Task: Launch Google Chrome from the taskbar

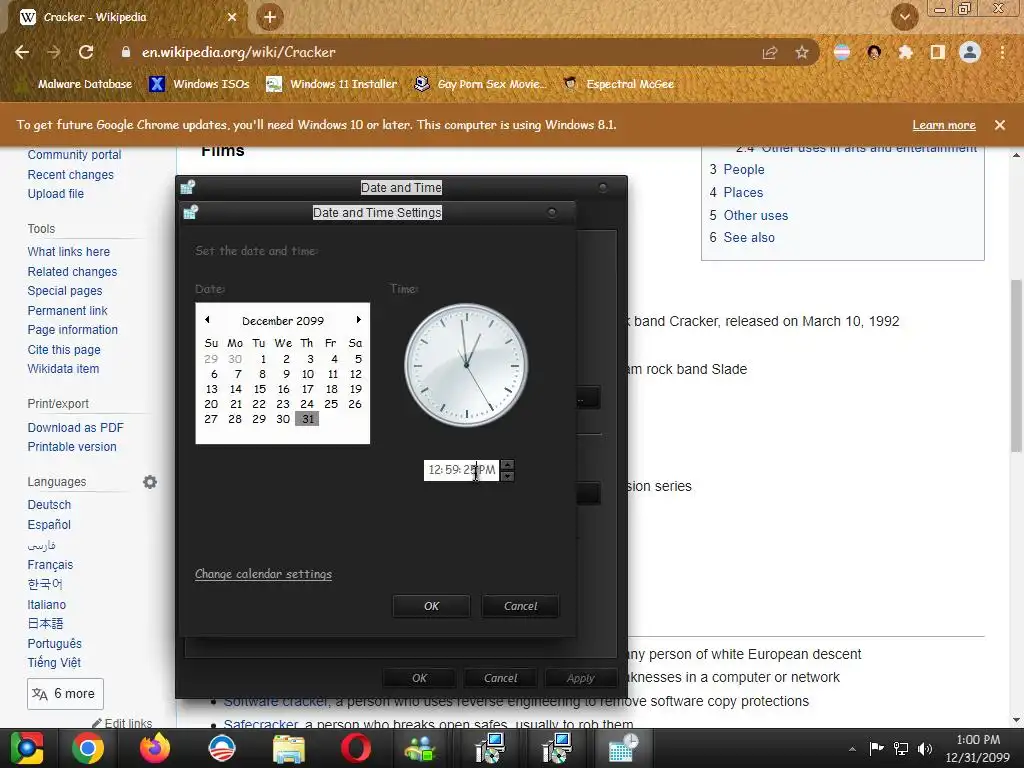Action: click(x=88, y=748)
